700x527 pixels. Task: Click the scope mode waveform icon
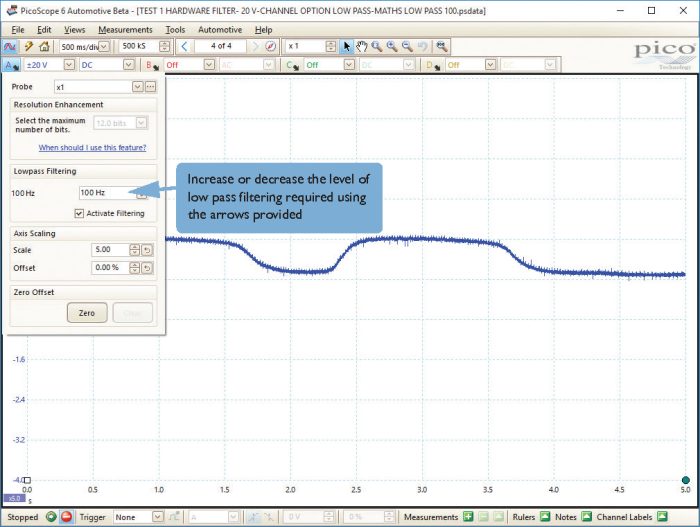coord(9,46)
